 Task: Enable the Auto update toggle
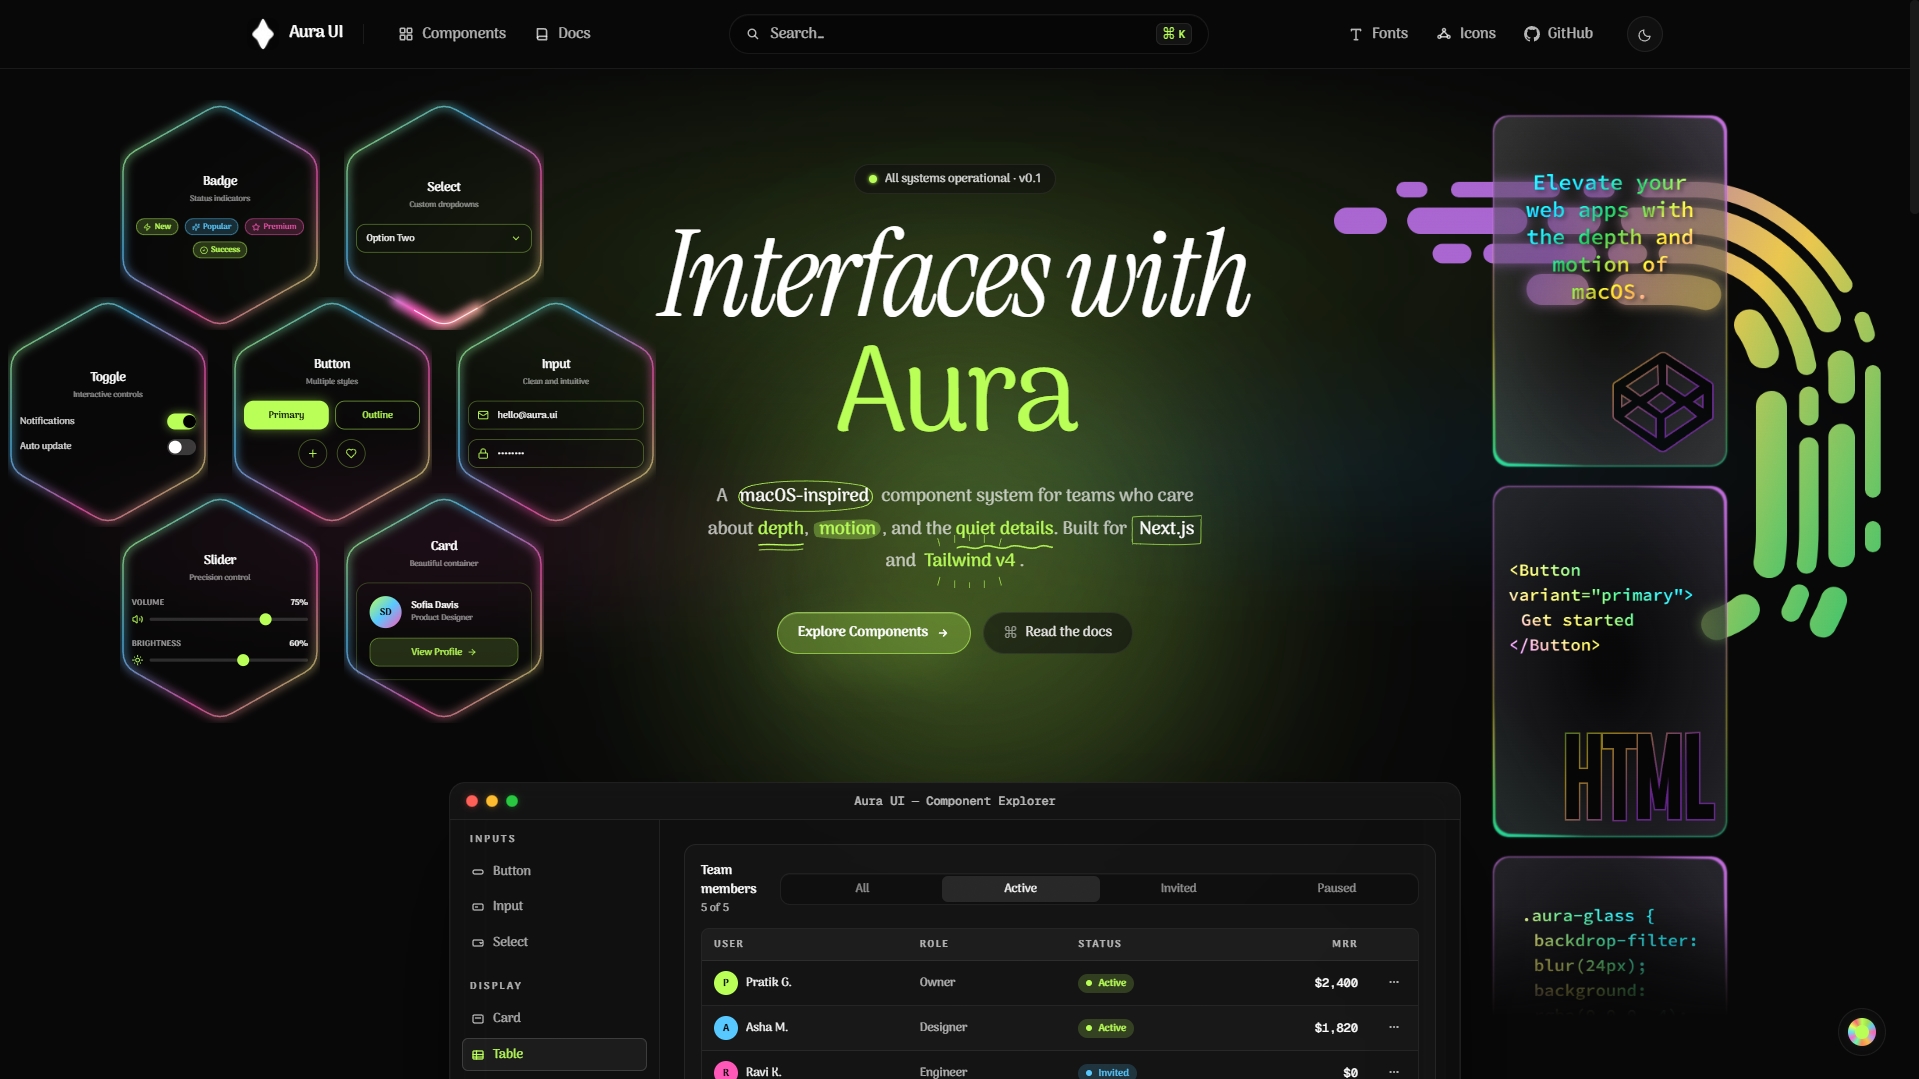pyautogui.click(x=181, y=447)
